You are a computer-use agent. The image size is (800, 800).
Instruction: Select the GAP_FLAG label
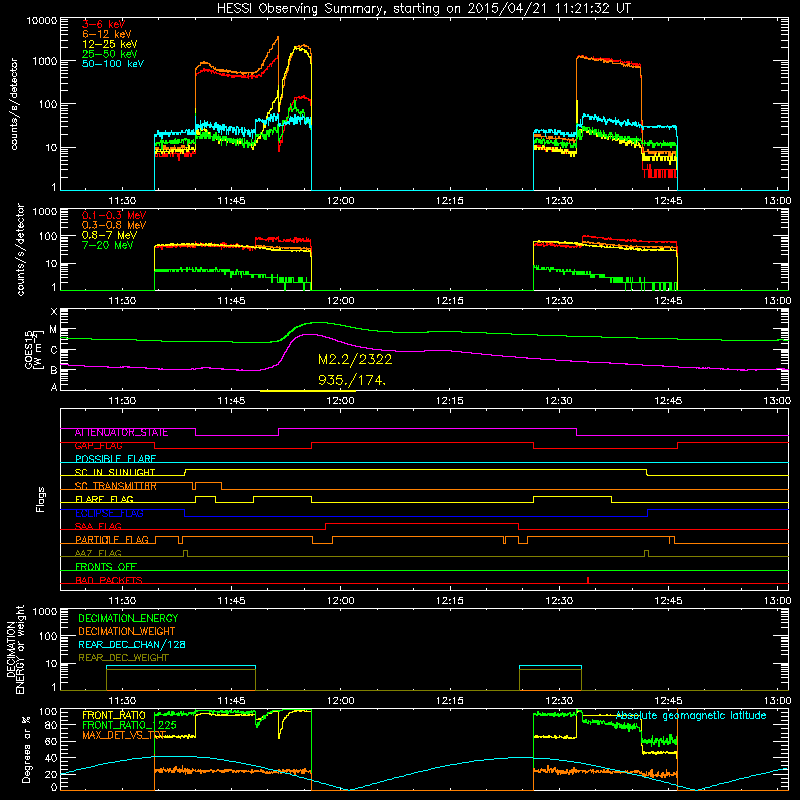[x=98, y=446]
